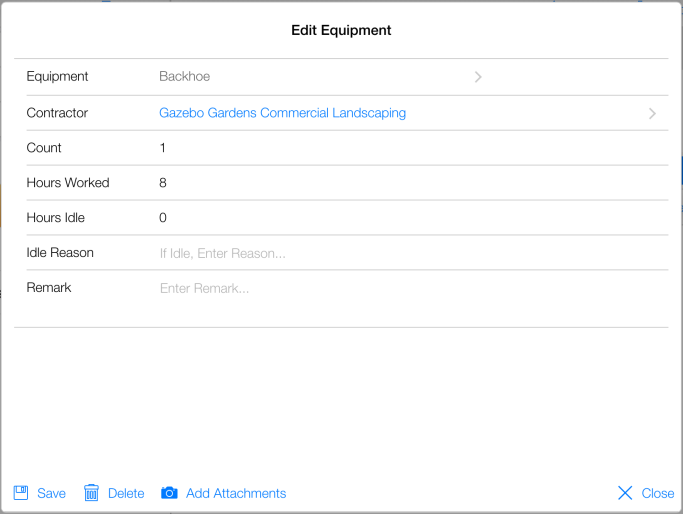Click the Edit Equipment dialog title

[341, 30]
